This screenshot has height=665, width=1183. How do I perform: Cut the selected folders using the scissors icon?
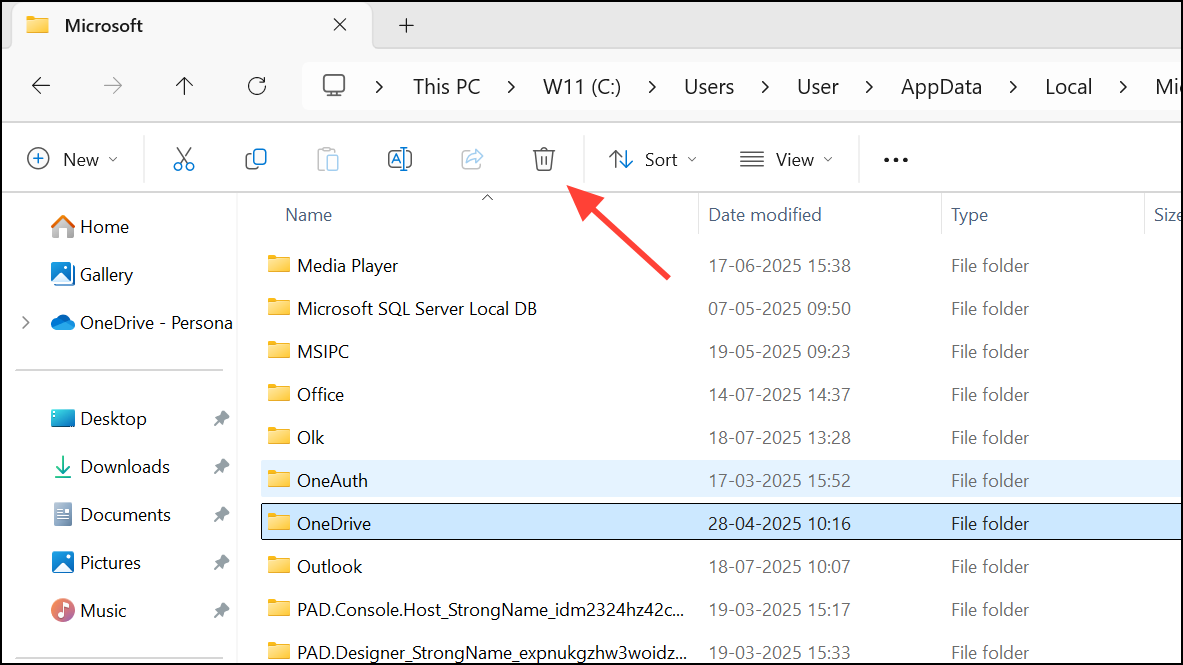click(184, 159)
